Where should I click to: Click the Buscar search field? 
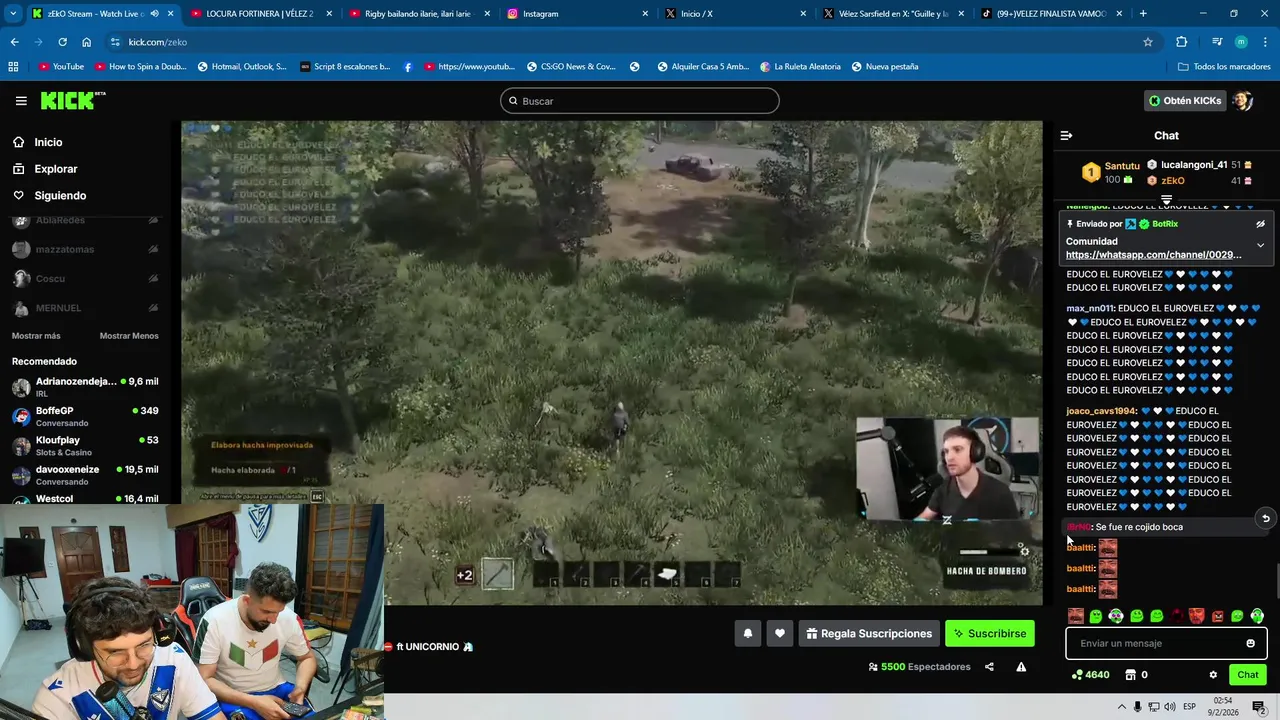click(640, 101)
